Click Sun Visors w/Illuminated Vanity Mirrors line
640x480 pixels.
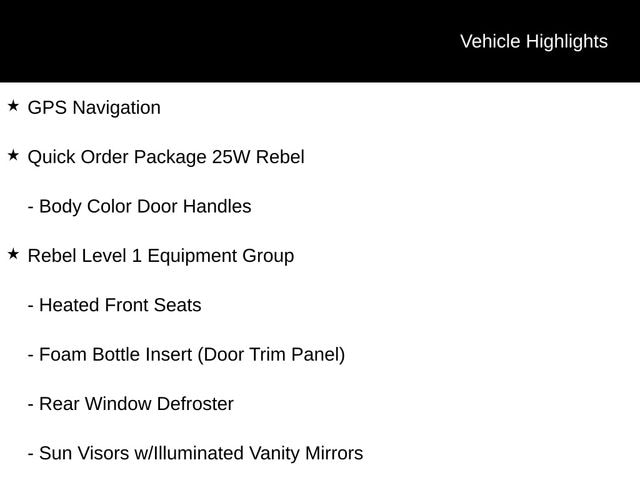coord(196,453)
